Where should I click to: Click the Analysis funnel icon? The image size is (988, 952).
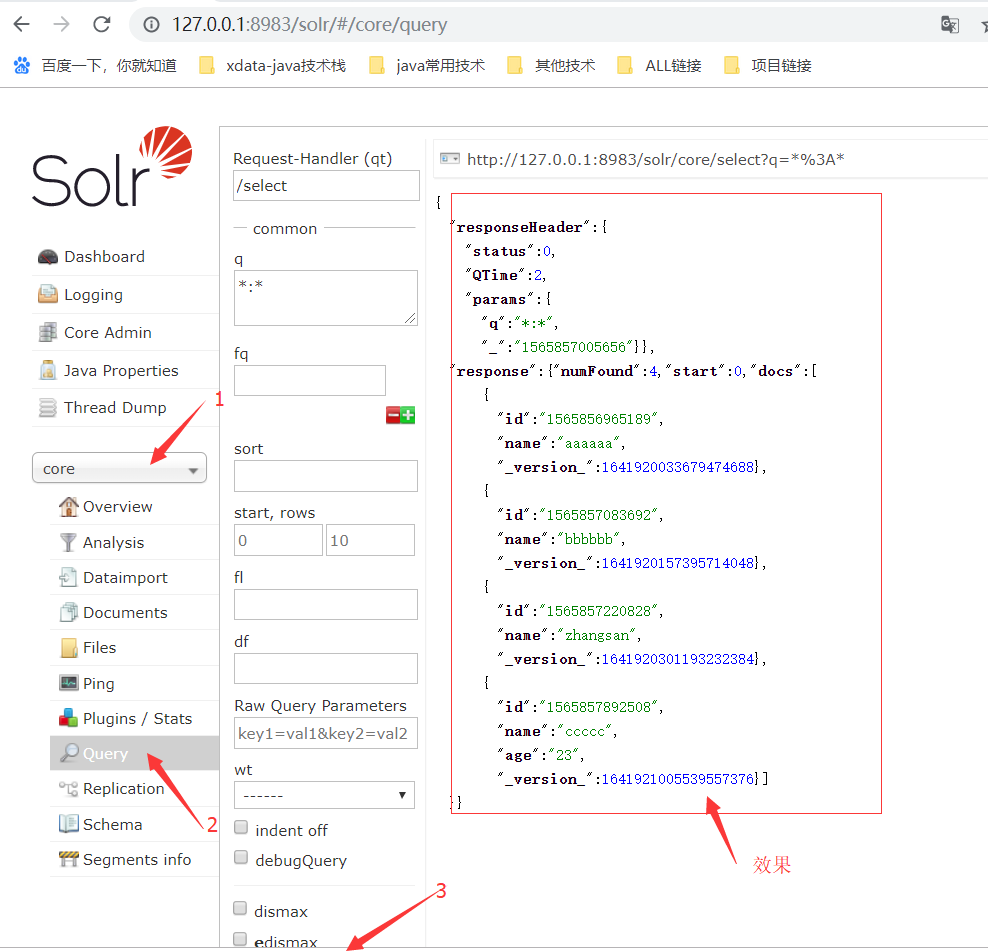[68, 542]
